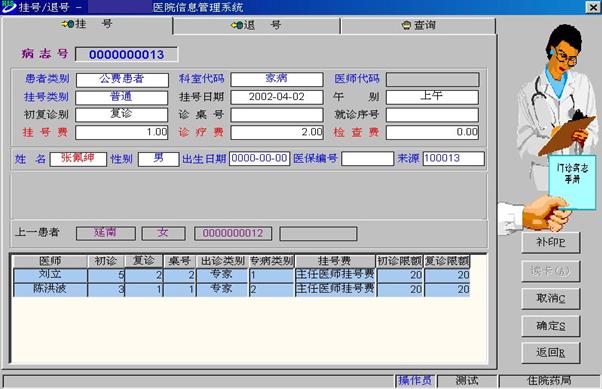Click 专家 cell in 刘立 row
The width and height of the screenshot is (602, 389).
pyautogui.click(x=222, y=275)
